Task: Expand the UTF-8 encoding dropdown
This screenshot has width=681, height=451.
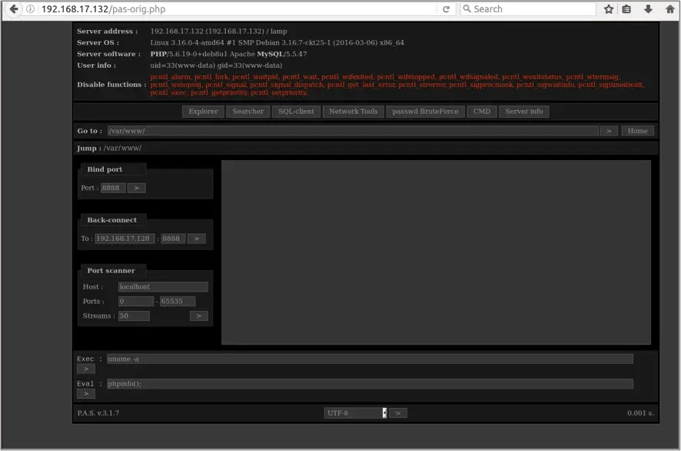Action: (384, 412)
